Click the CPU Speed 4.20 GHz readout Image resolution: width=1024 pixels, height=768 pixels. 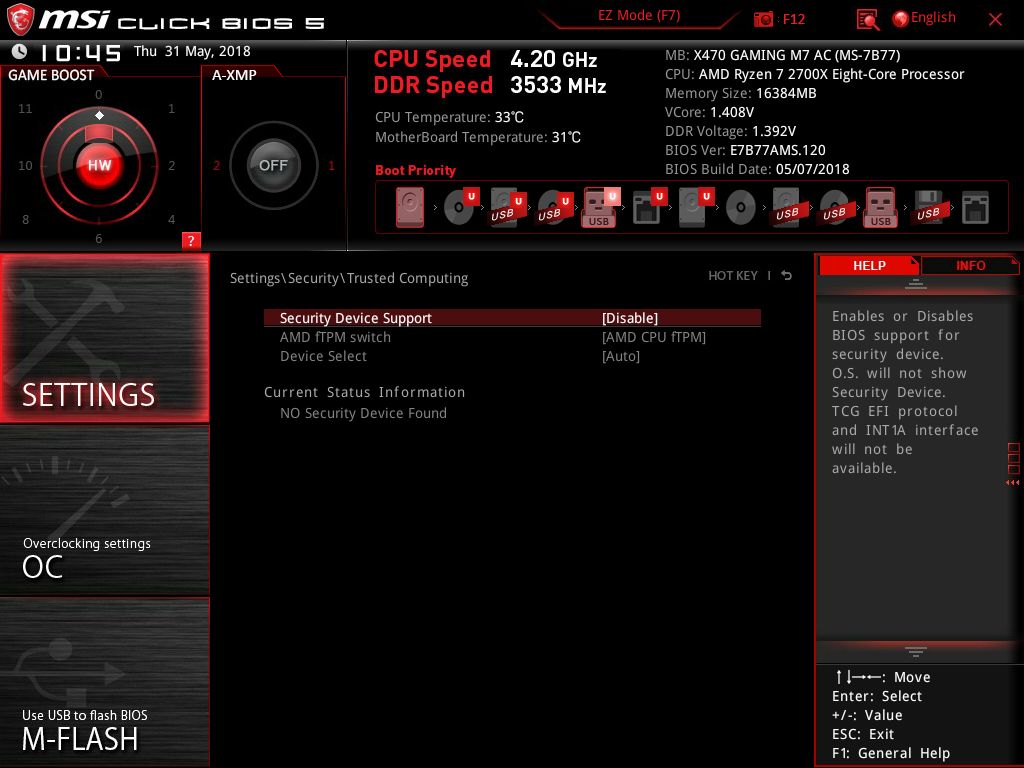point(485,59)
